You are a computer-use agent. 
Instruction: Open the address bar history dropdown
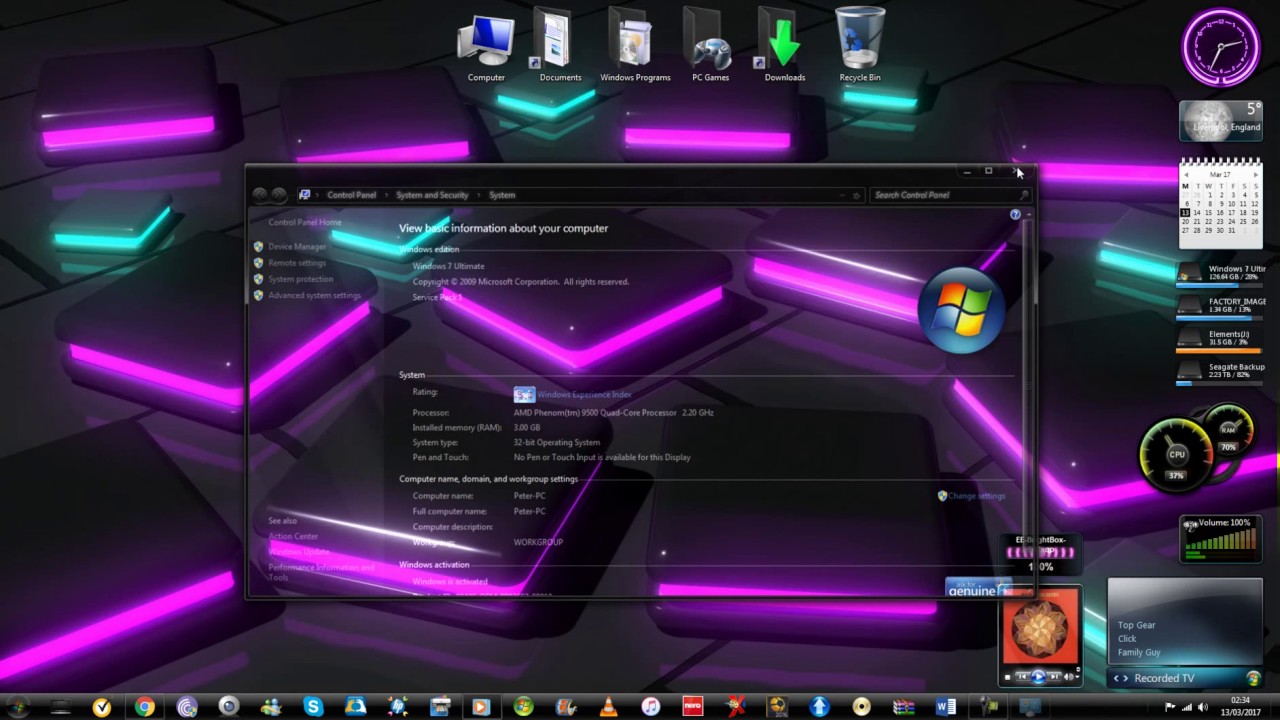pos(842,196)
